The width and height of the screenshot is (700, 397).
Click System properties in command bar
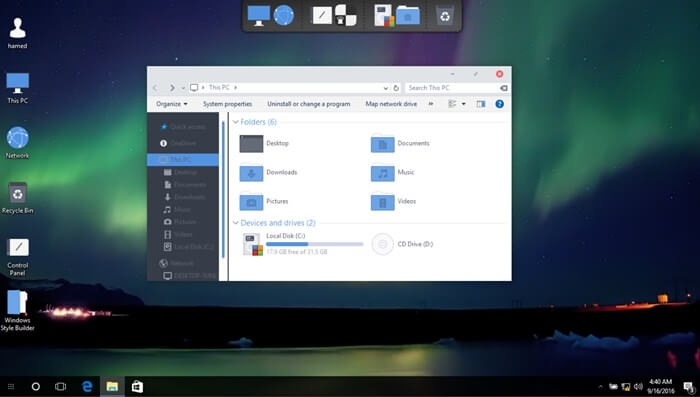point(228,104)
